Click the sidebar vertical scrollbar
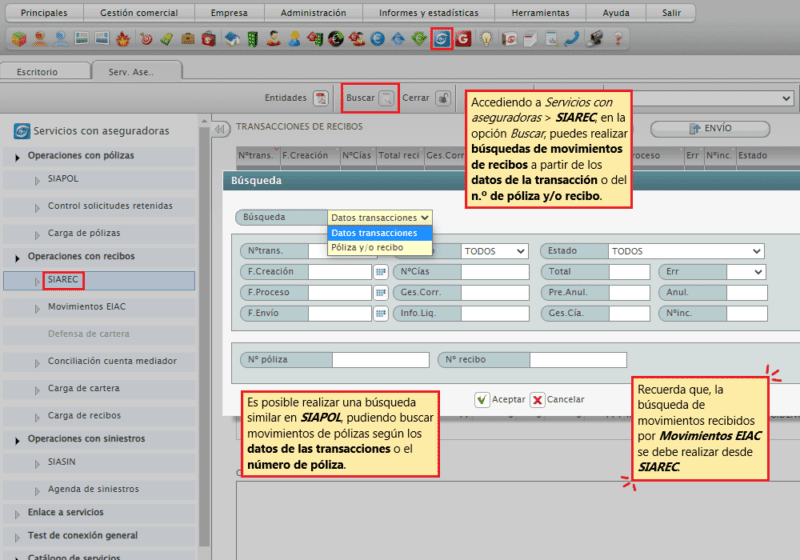 [x=204, y=337]
